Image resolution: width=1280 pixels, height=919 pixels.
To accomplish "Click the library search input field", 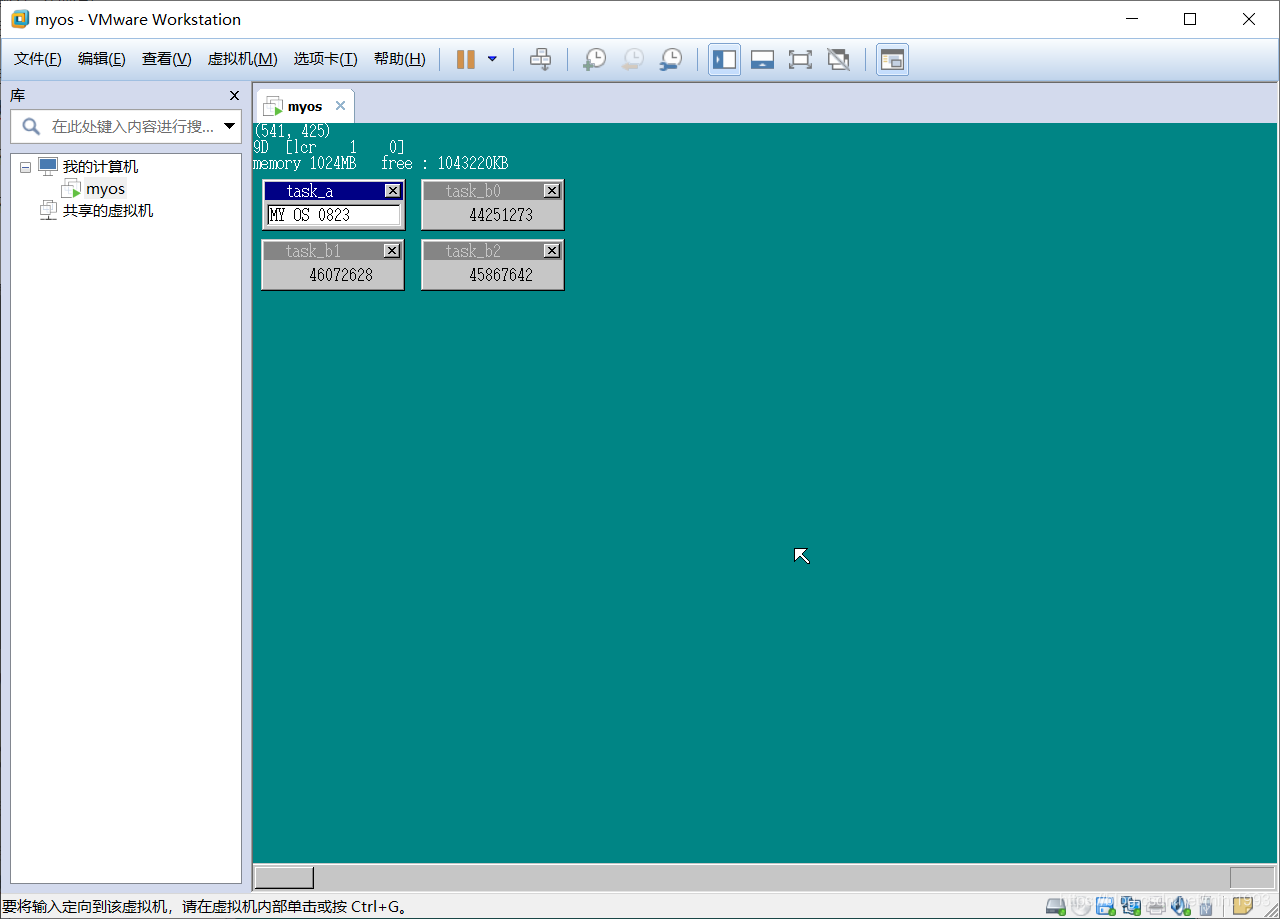I will pos(132,127).
